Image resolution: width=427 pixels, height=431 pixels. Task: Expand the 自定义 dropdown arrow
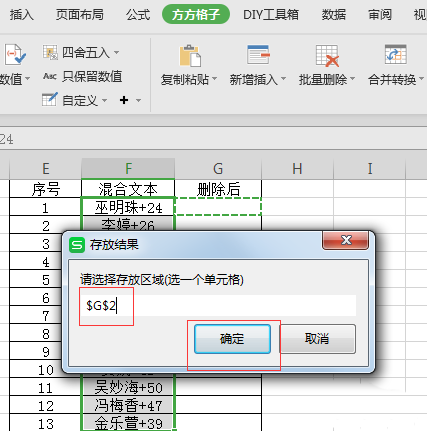(104, 100)
